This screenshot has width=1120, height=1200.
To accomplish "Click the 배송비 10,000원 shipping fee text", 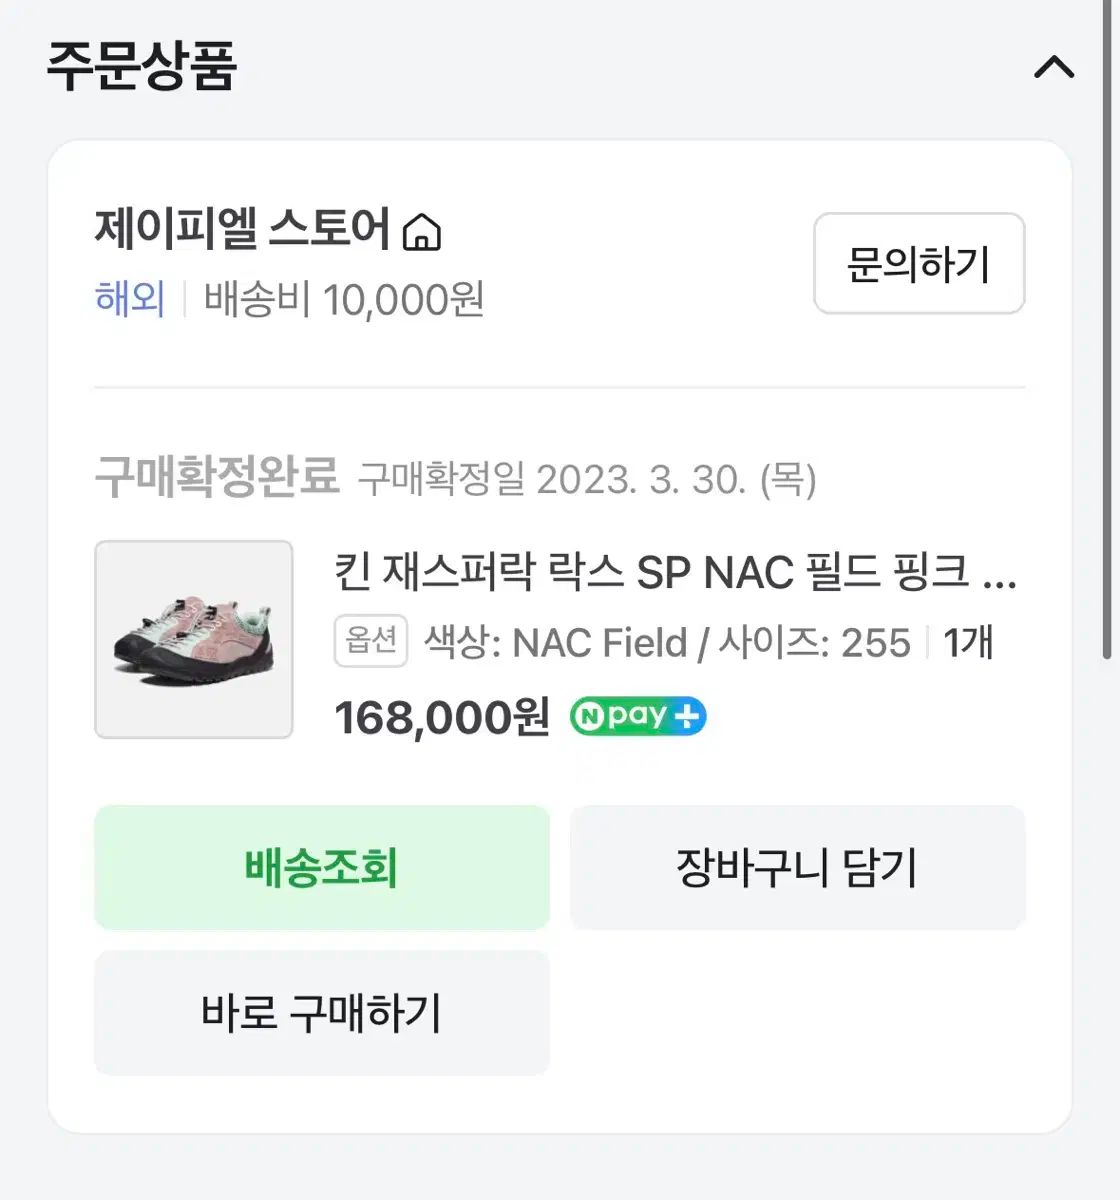I will click(x=344, y=299).
